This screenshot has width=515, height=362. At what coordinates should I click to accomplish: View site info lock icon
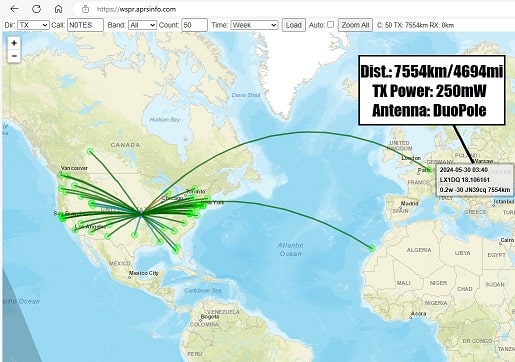pos(86,9)
